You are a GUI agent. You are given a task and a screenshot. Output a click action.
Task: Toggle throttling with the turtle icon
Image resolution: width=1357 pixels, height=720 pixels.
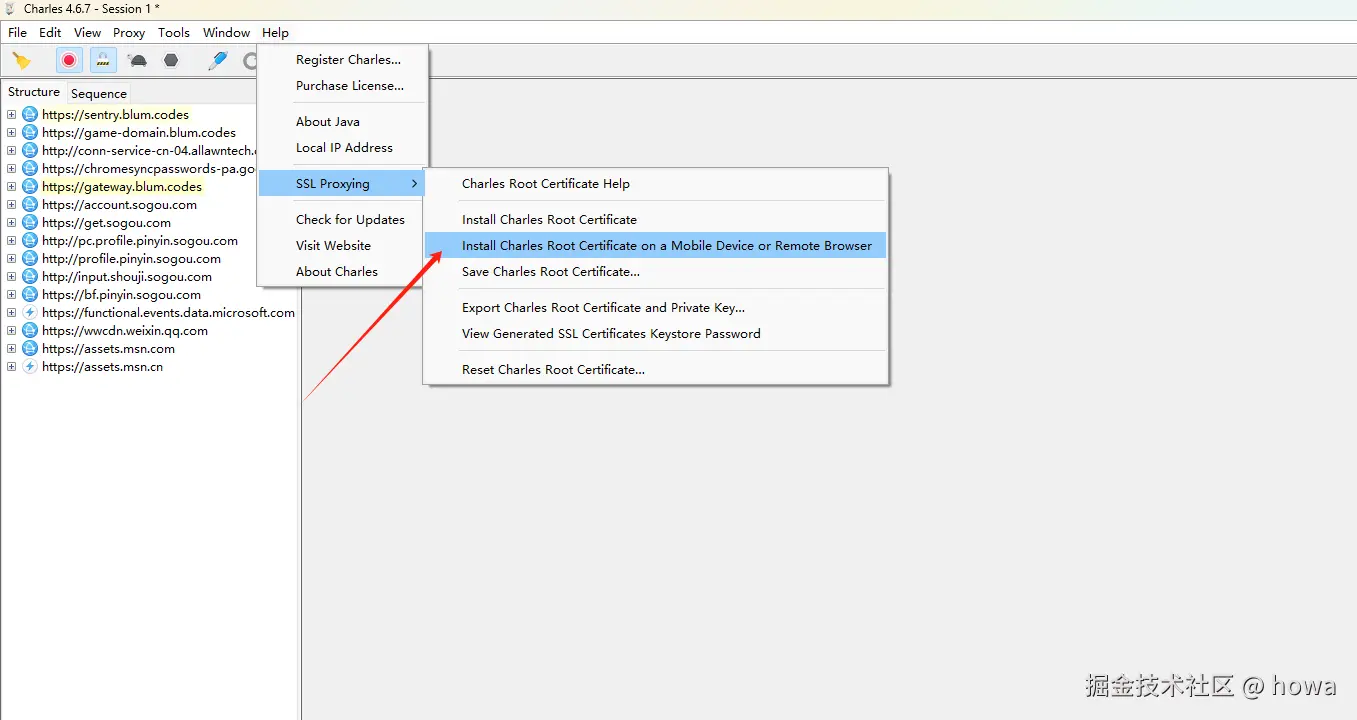138,60
